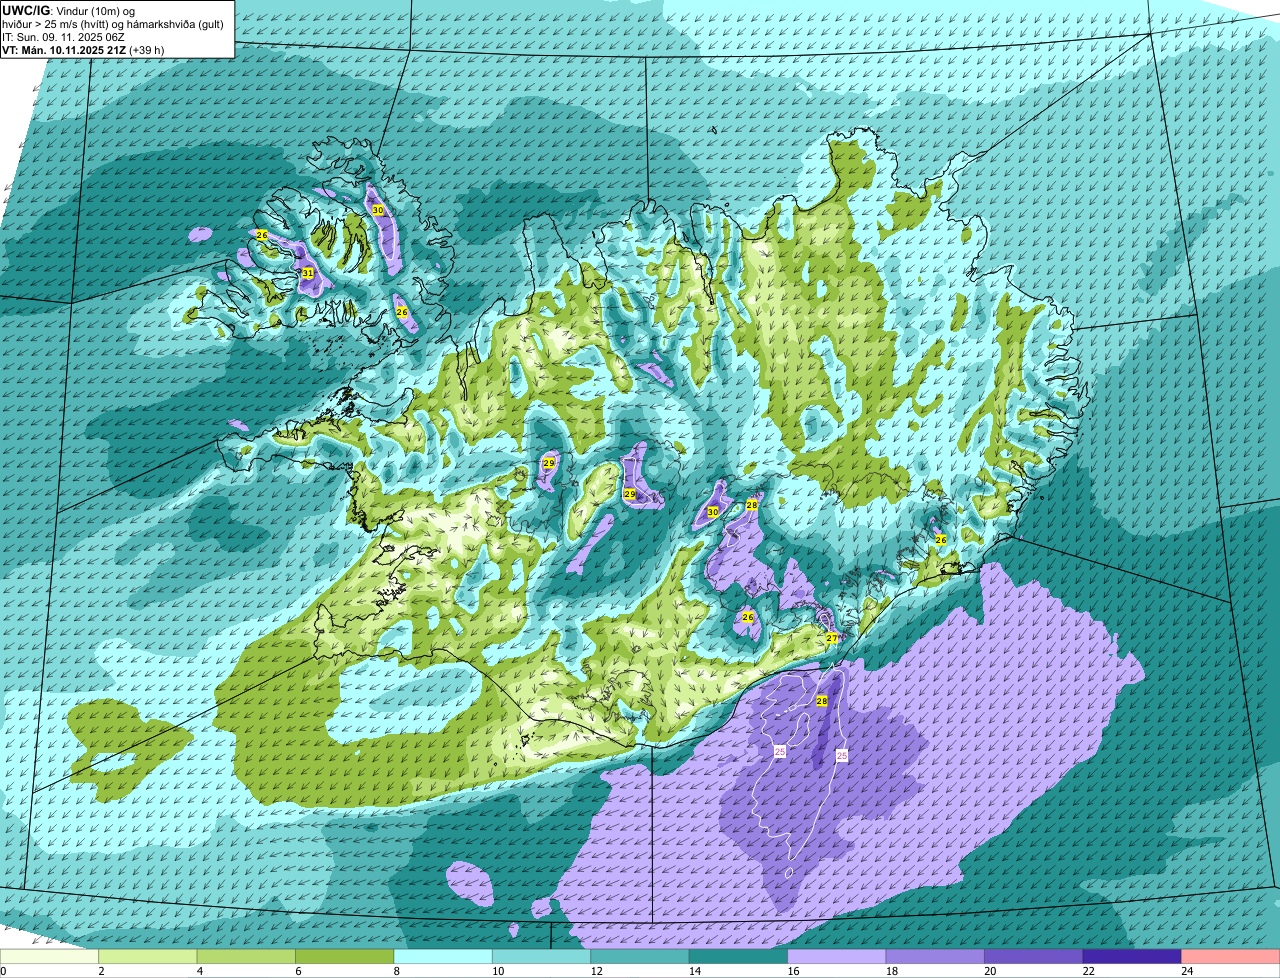
Task: Click the yellow '27' peak gust label
Action: (x=832, y=638)
